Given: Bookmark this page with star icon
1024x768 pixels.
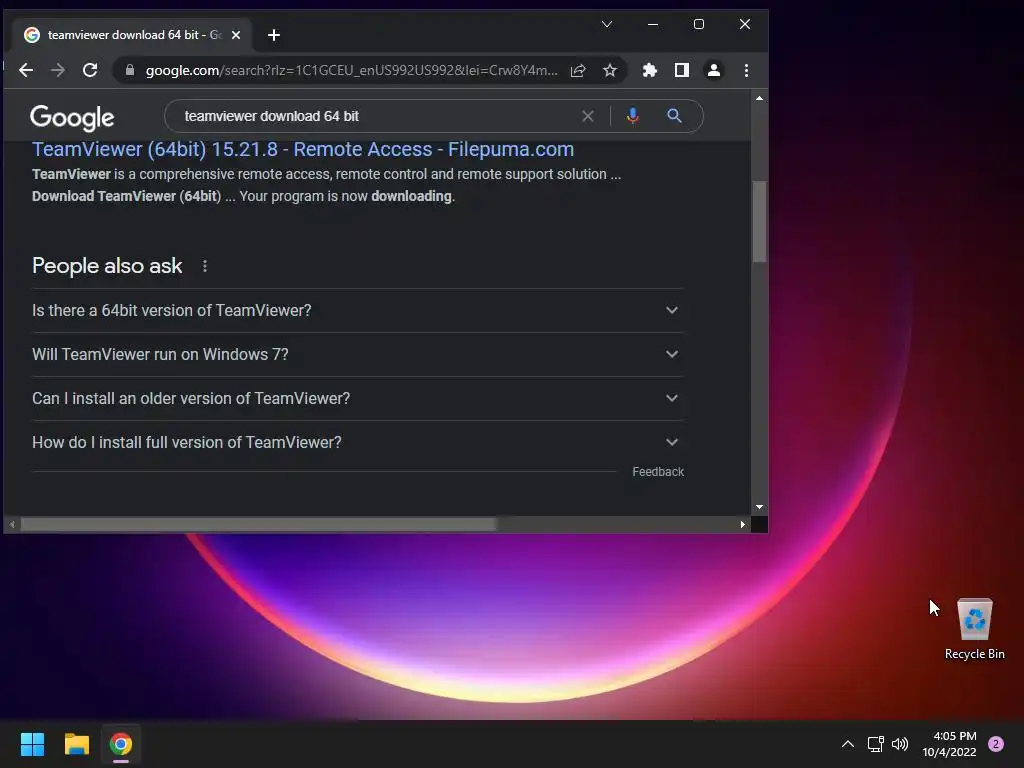Looking at the screenshot, I should [x=609, y=71].
